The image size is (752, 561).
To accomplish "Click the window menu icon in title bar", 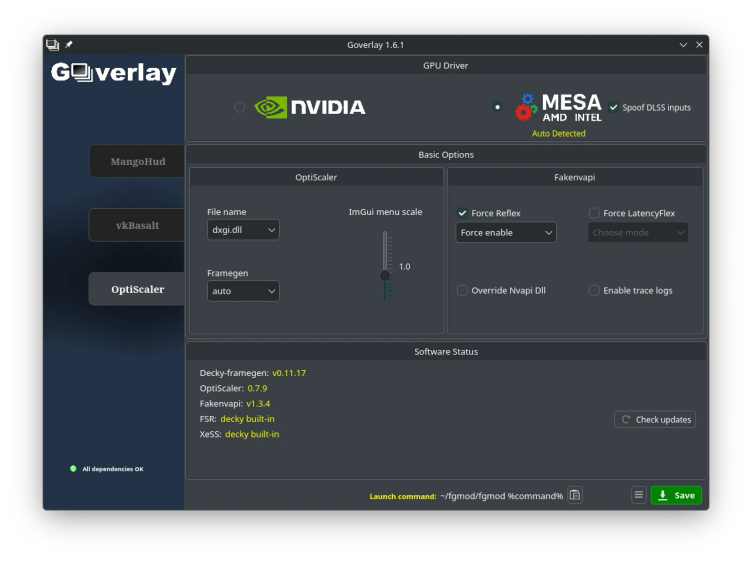I will pos(52,45).
